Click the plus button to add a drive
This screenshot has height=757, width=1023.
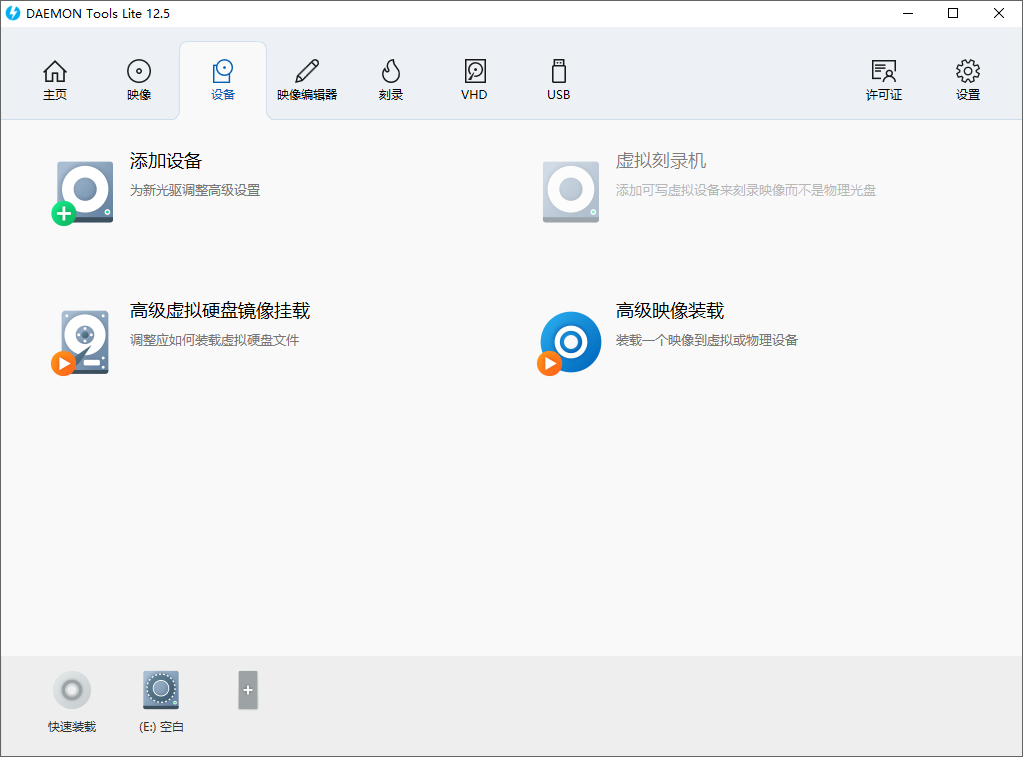pos(247,689)
